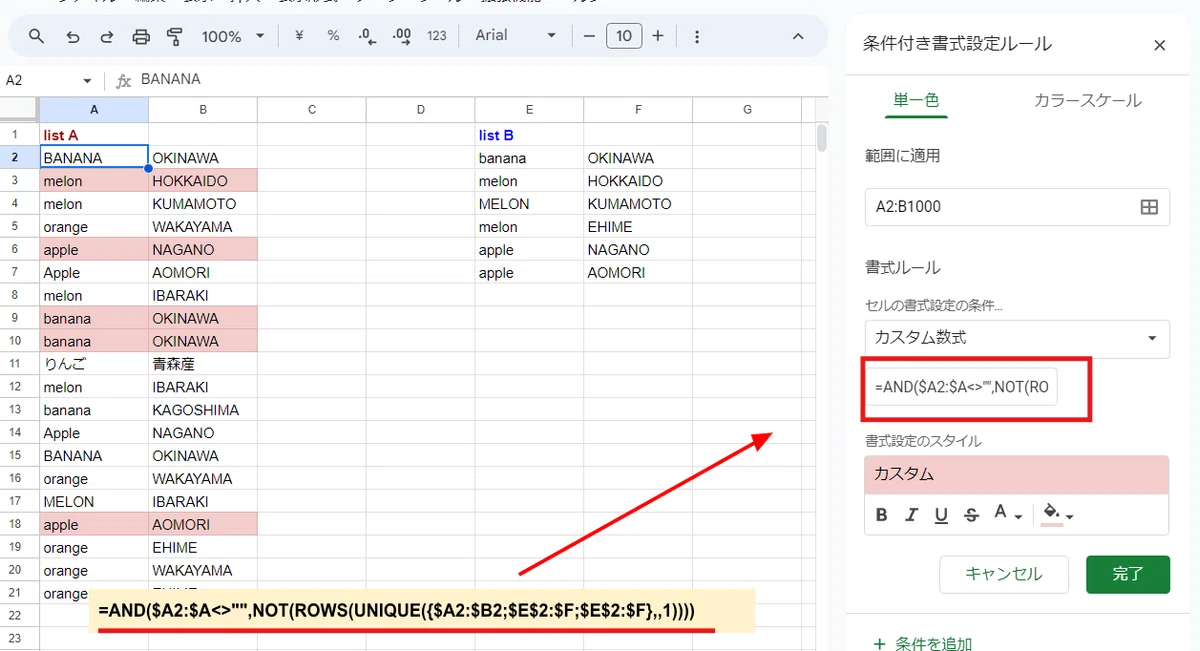Select the りんご cell
This screenshot has height=651, width=1200.
[x=94, y=365]
